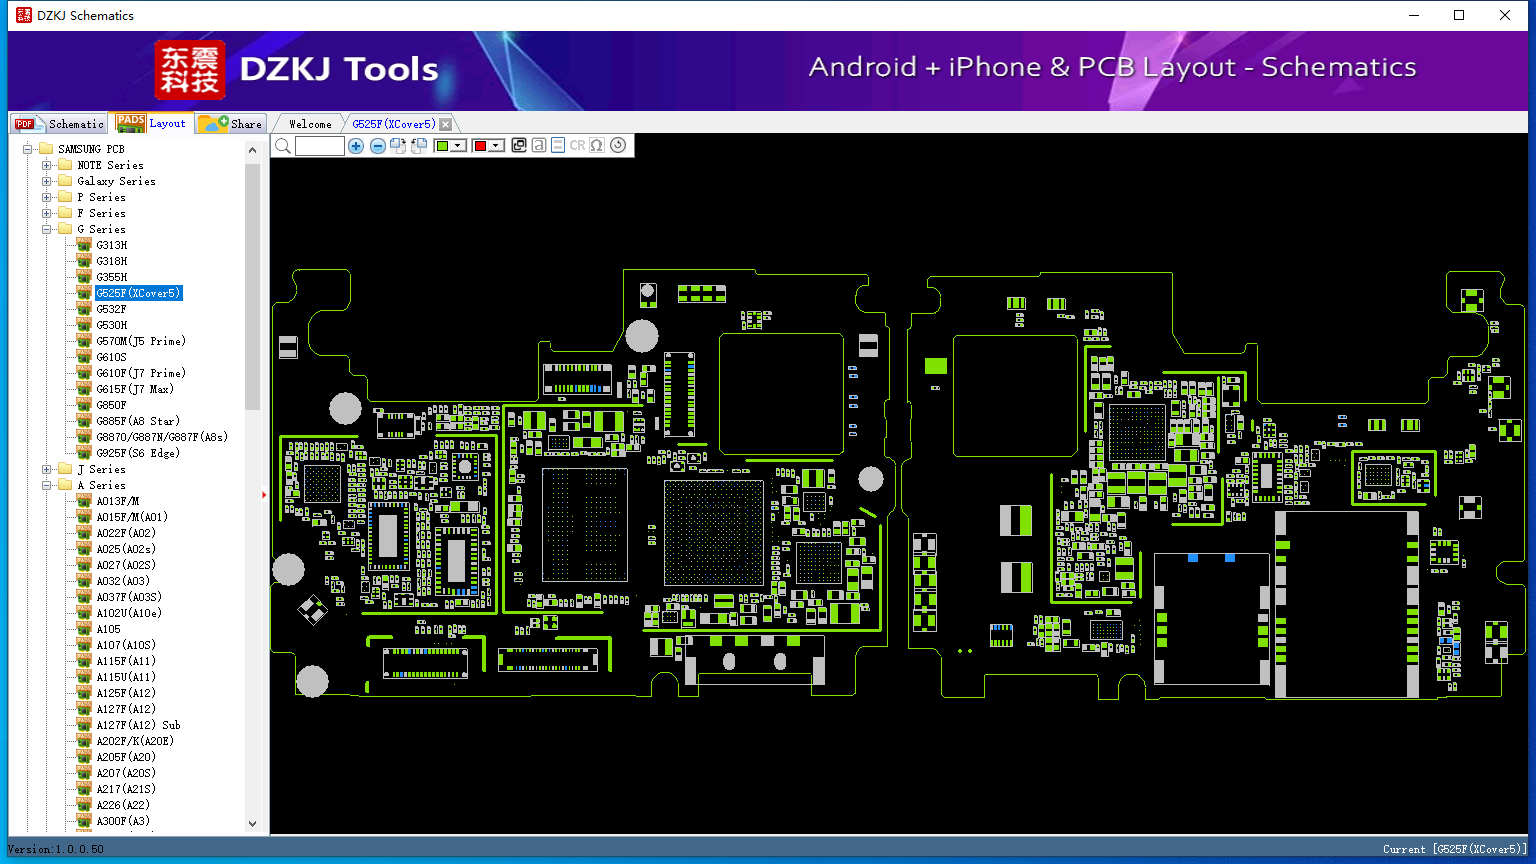1536x864 pixels.
Task: Click the 'Current [G525F(XCover5)]' status text
Action: tap(1455, 849)
